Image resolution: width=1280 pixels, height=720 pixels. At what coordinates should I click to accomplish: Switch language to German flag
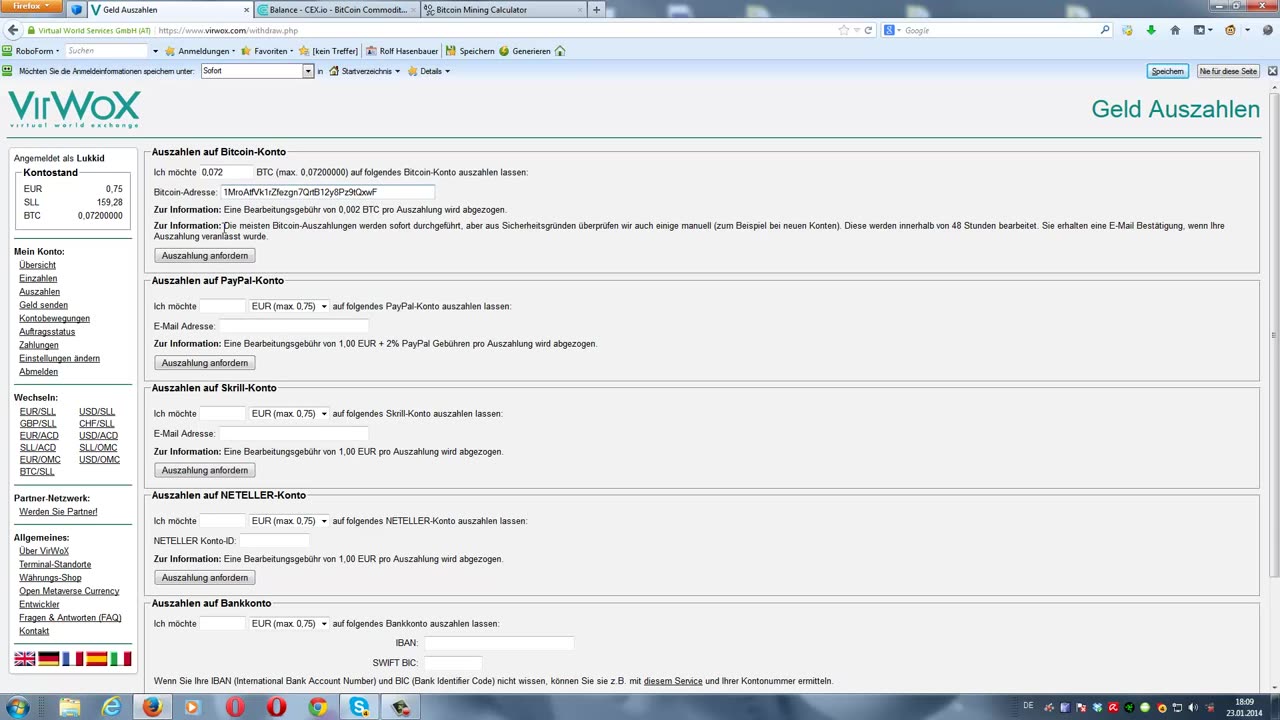48,658
